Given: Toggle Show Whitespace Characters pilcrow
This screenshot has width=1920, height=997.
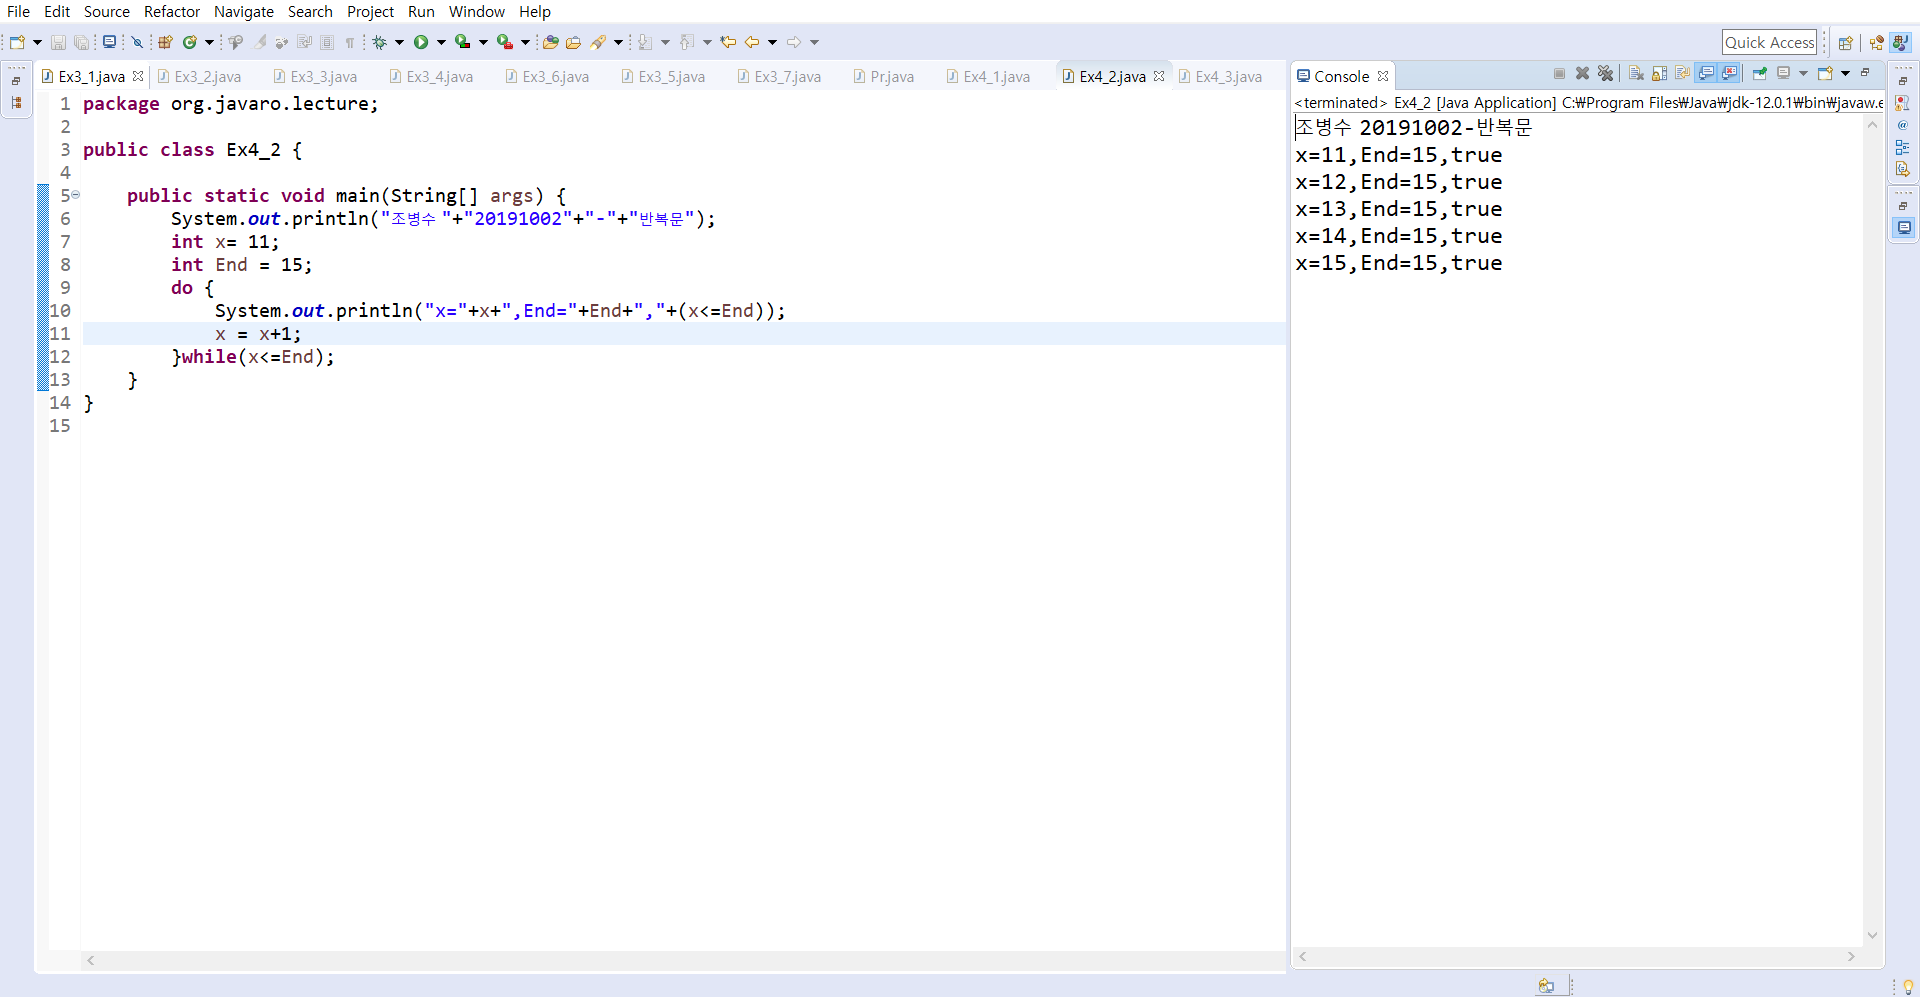Looking at the screenshot, I should (x=350, y=42).
